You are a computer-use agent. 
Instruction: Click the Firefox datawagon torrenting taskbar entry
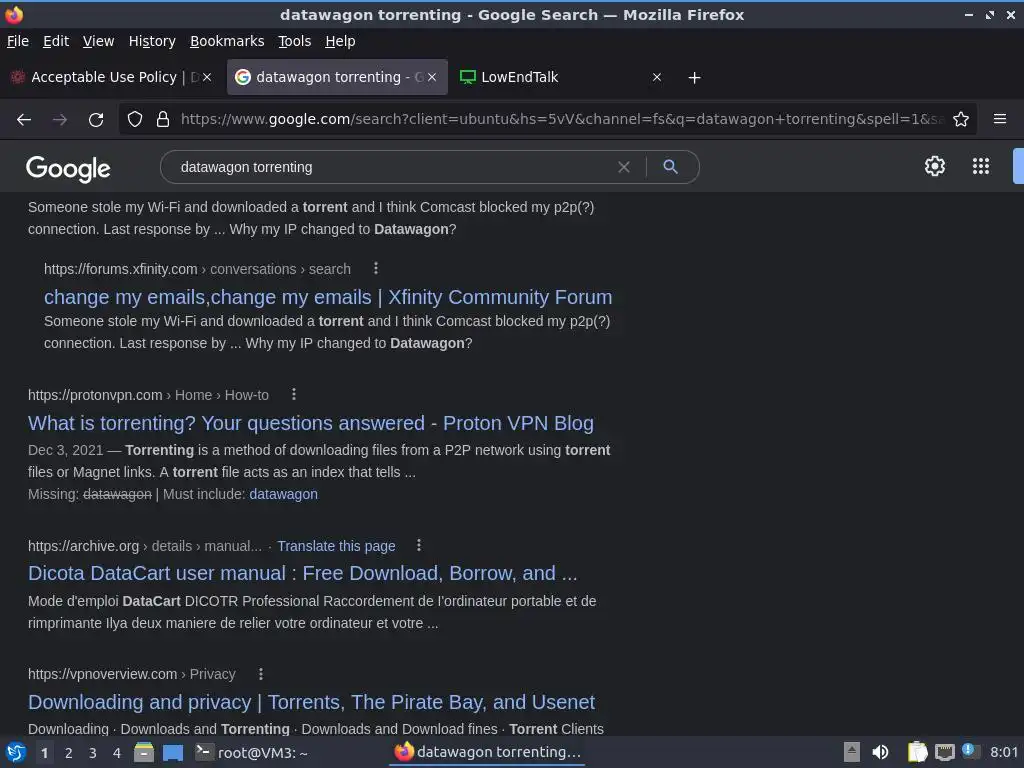(488, 752)
